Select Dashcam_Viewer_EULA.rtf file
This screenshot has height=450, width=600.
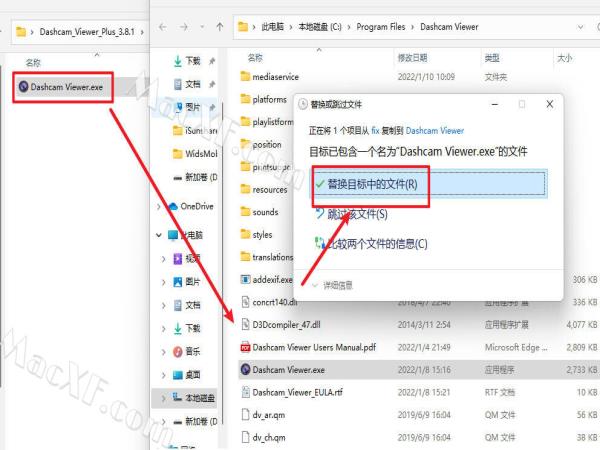[292, 392]
